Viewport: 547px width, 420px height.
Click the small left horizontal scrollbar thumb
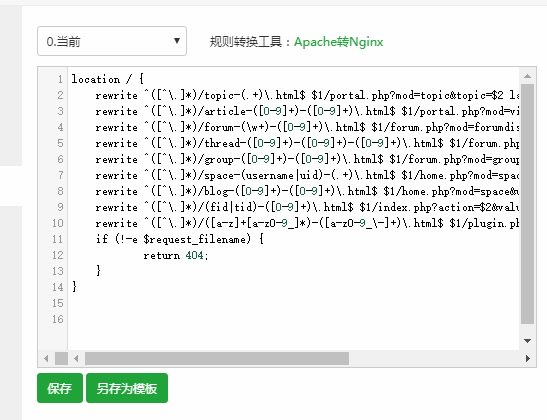(61, 358)
